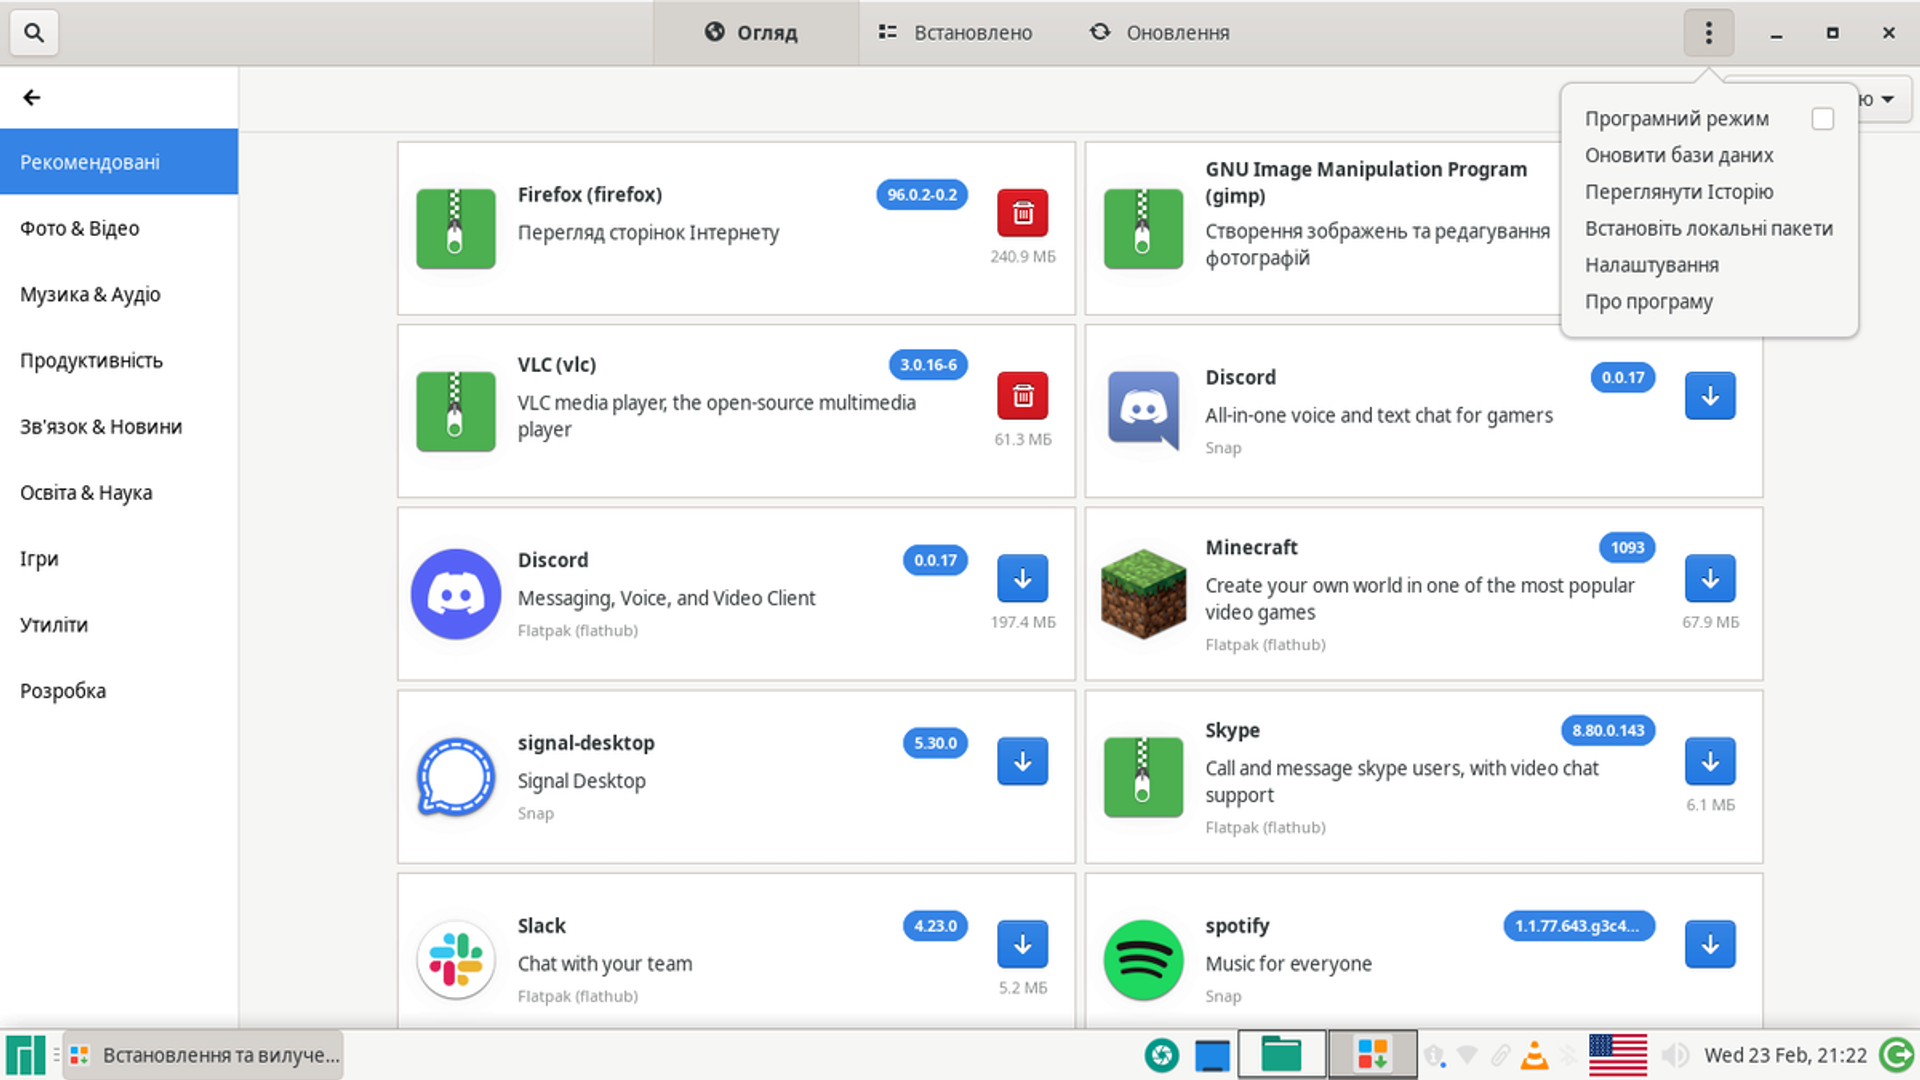The width and height of the screenshot is (1920, 1080).
Task: Click Skype version badge 8.80.0.143
Action: 1608,731
